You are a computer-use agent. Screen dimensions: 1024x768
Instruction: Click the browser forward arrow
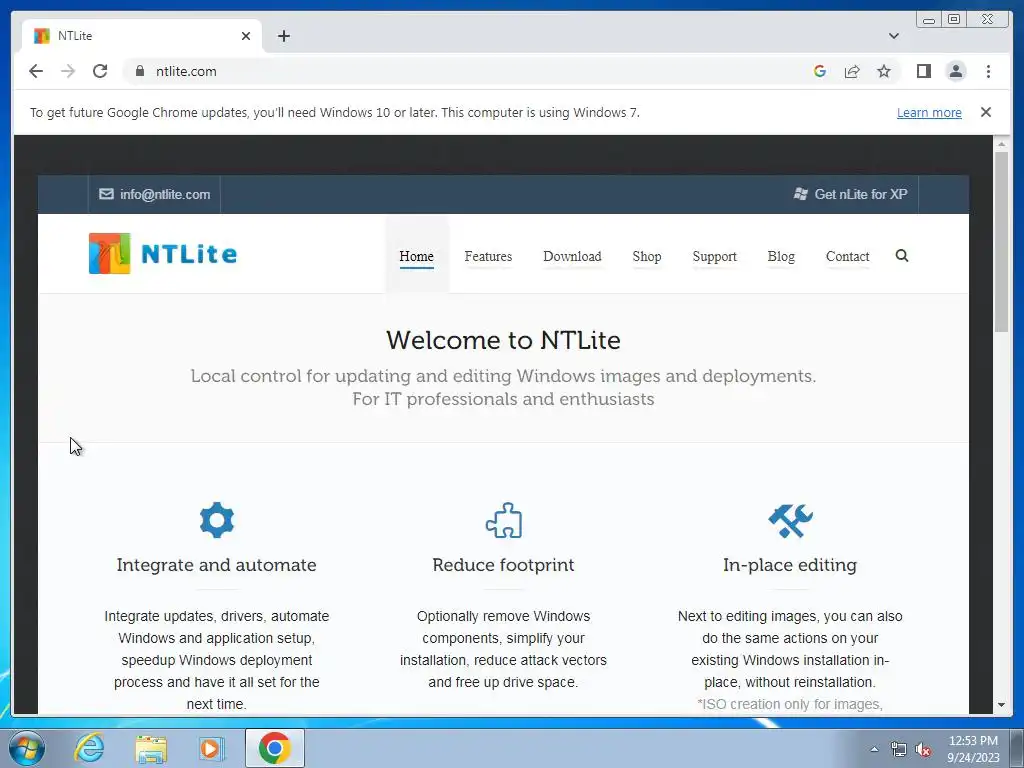pos(68,71)
